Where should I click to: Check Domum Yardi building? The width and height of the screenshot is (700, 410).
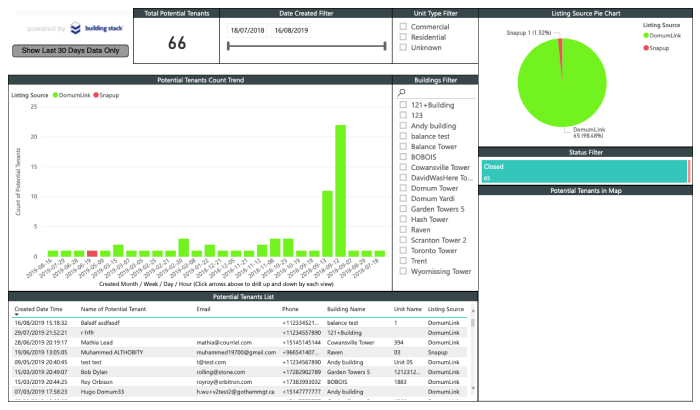click(x=403, y=198)
